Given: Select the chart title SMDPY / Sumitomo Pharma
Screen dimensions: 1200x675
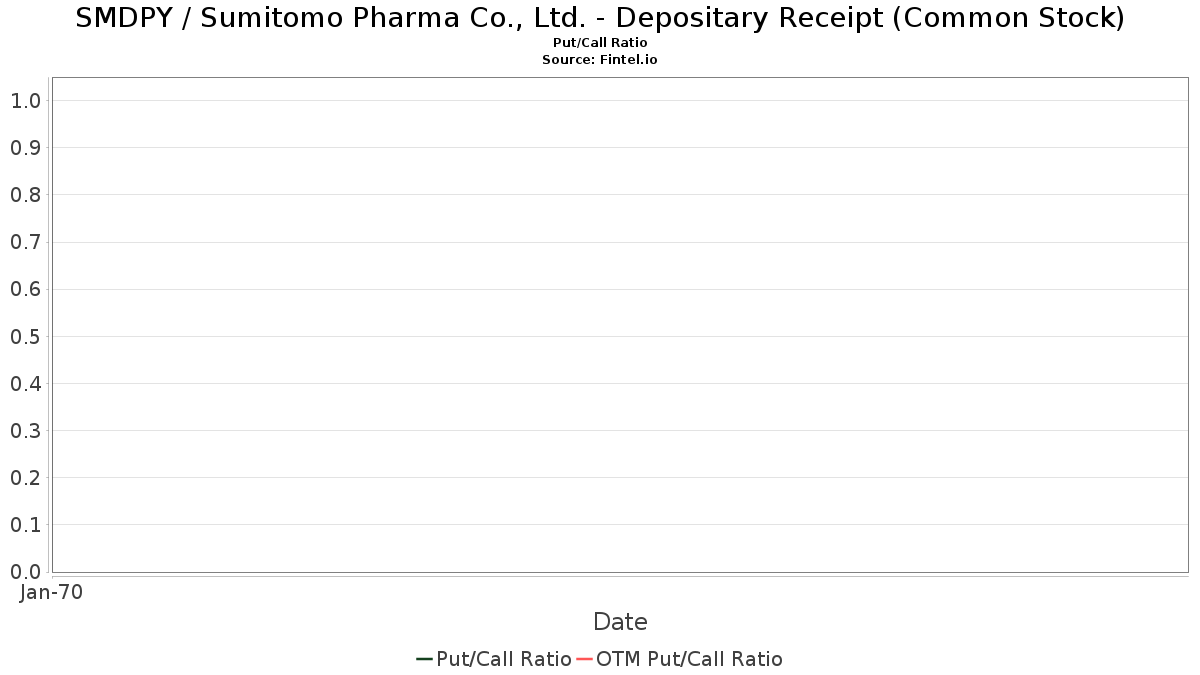Looking at the screenshot, I should (600, 18).
